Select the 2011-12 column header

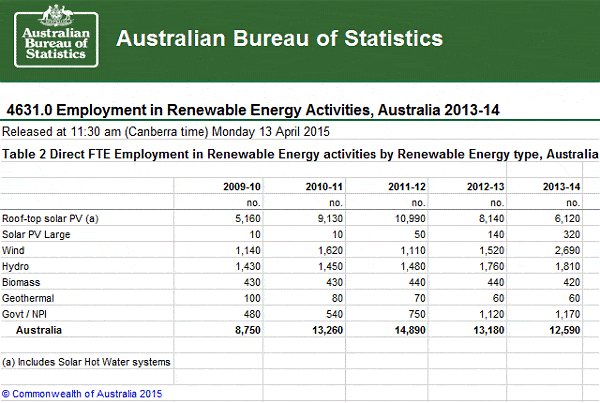click(407, 187)
